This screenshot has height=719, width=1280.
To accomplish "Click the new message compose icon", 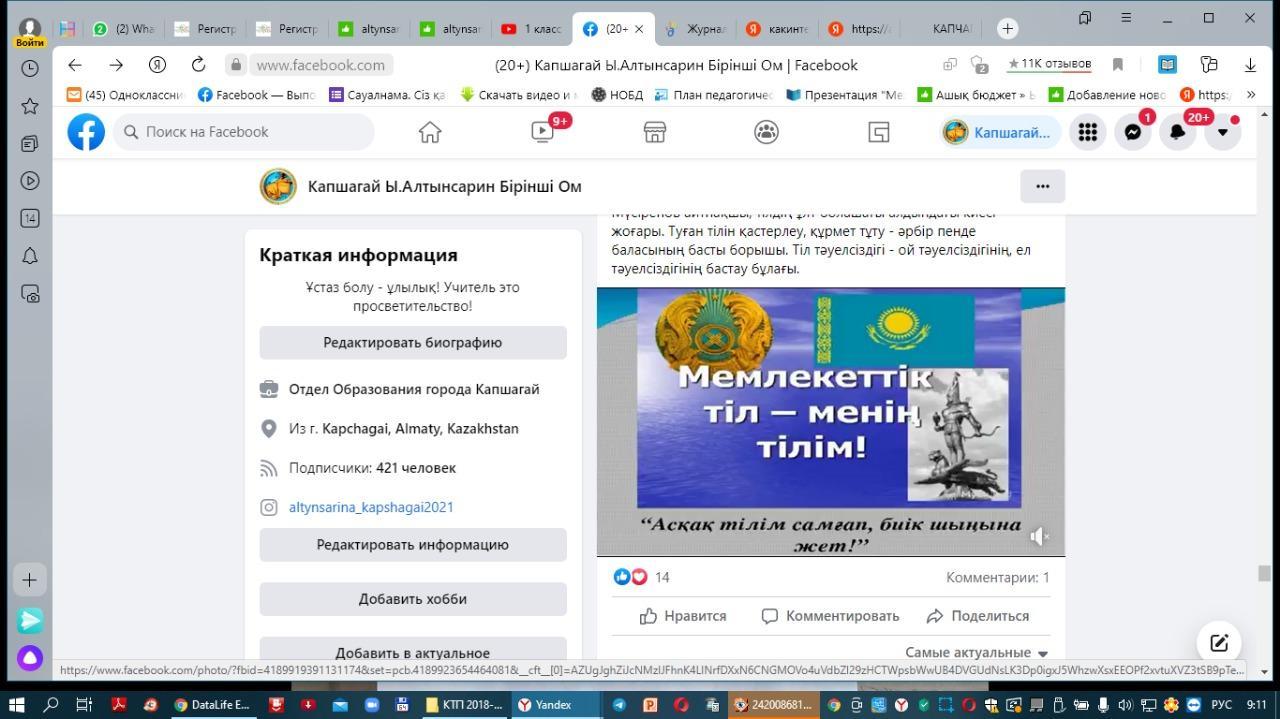I will pyautogui.click(x=1219, y=643).
